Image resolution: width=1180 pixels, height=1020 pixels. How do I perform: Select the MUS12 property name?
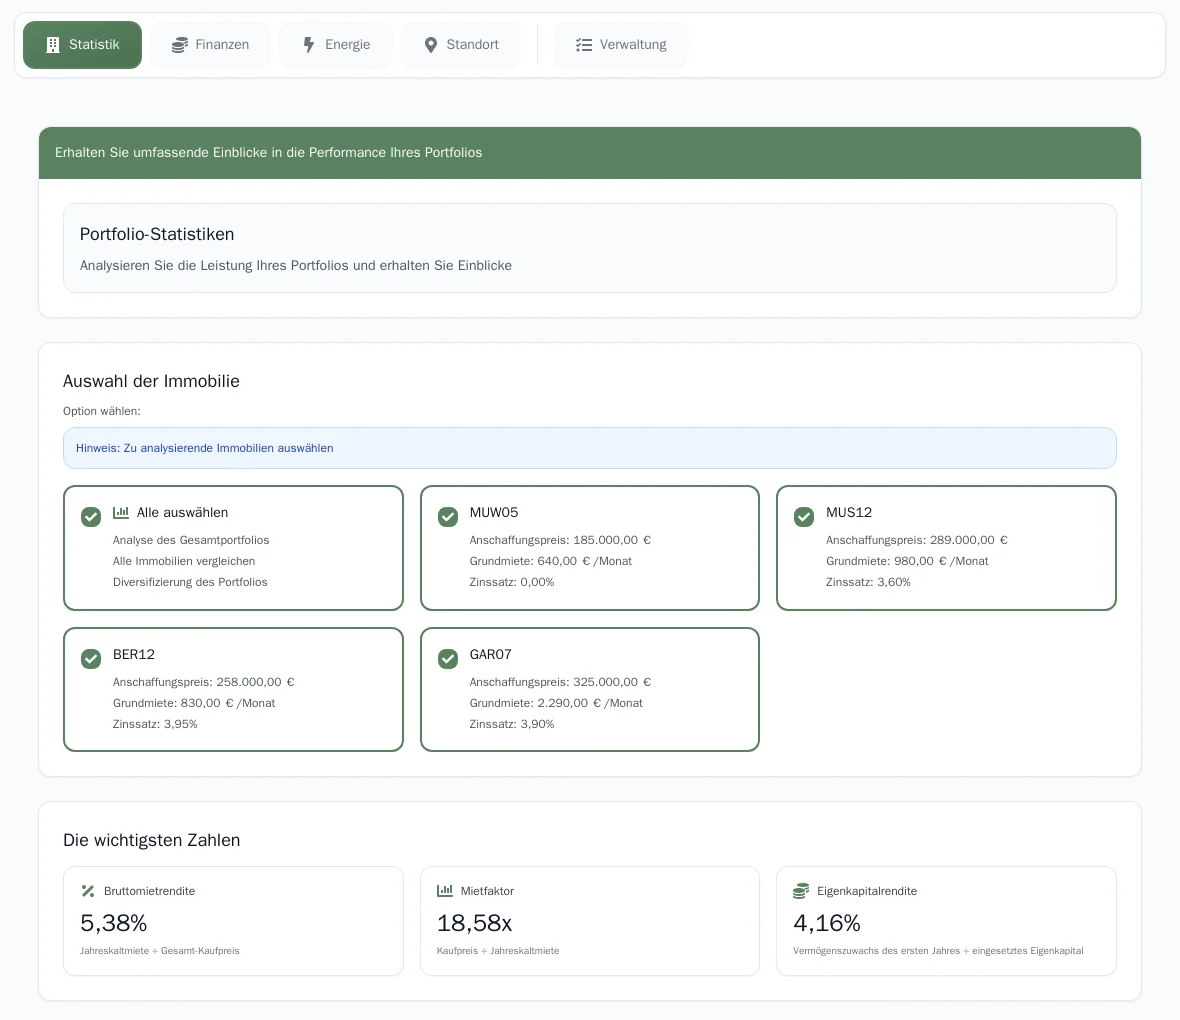tap(849, 513)
